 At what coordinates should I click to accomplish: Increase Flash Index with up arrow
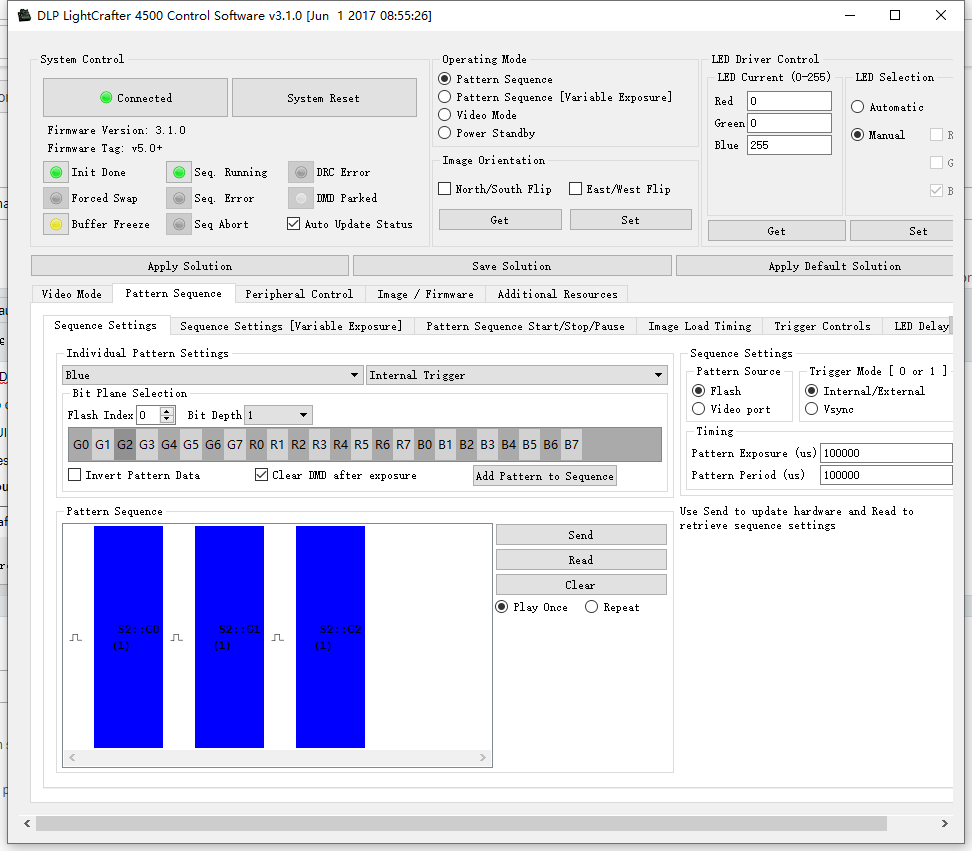tap(167, 410)
